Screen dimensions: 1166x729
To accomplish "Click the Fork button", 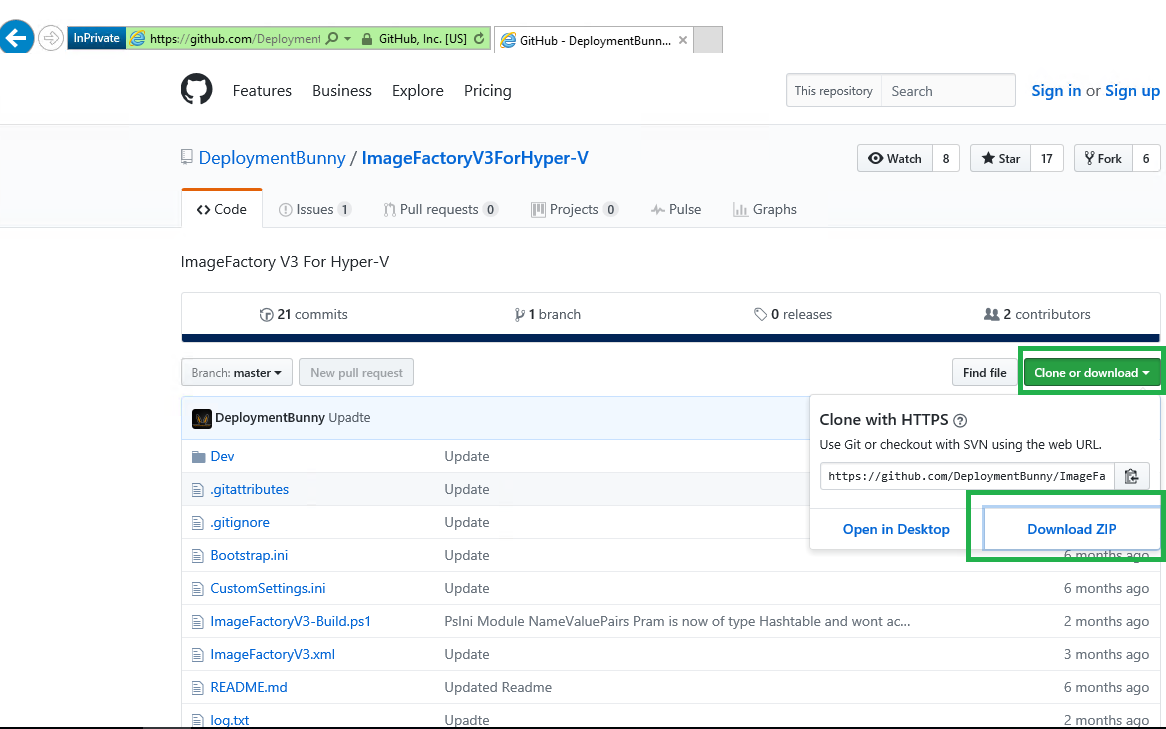I will (x=1103, y=158).
